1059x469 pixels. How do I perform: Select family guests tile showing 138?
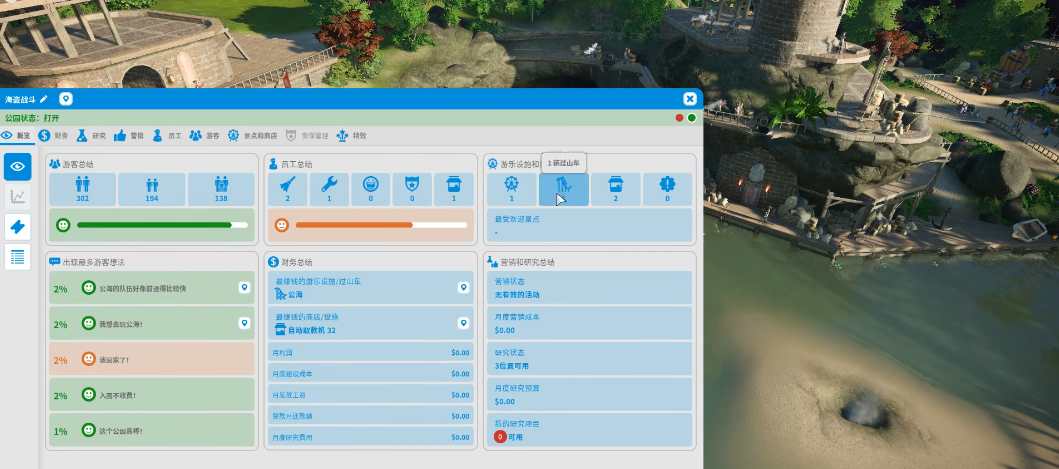[x=221, y=189]
